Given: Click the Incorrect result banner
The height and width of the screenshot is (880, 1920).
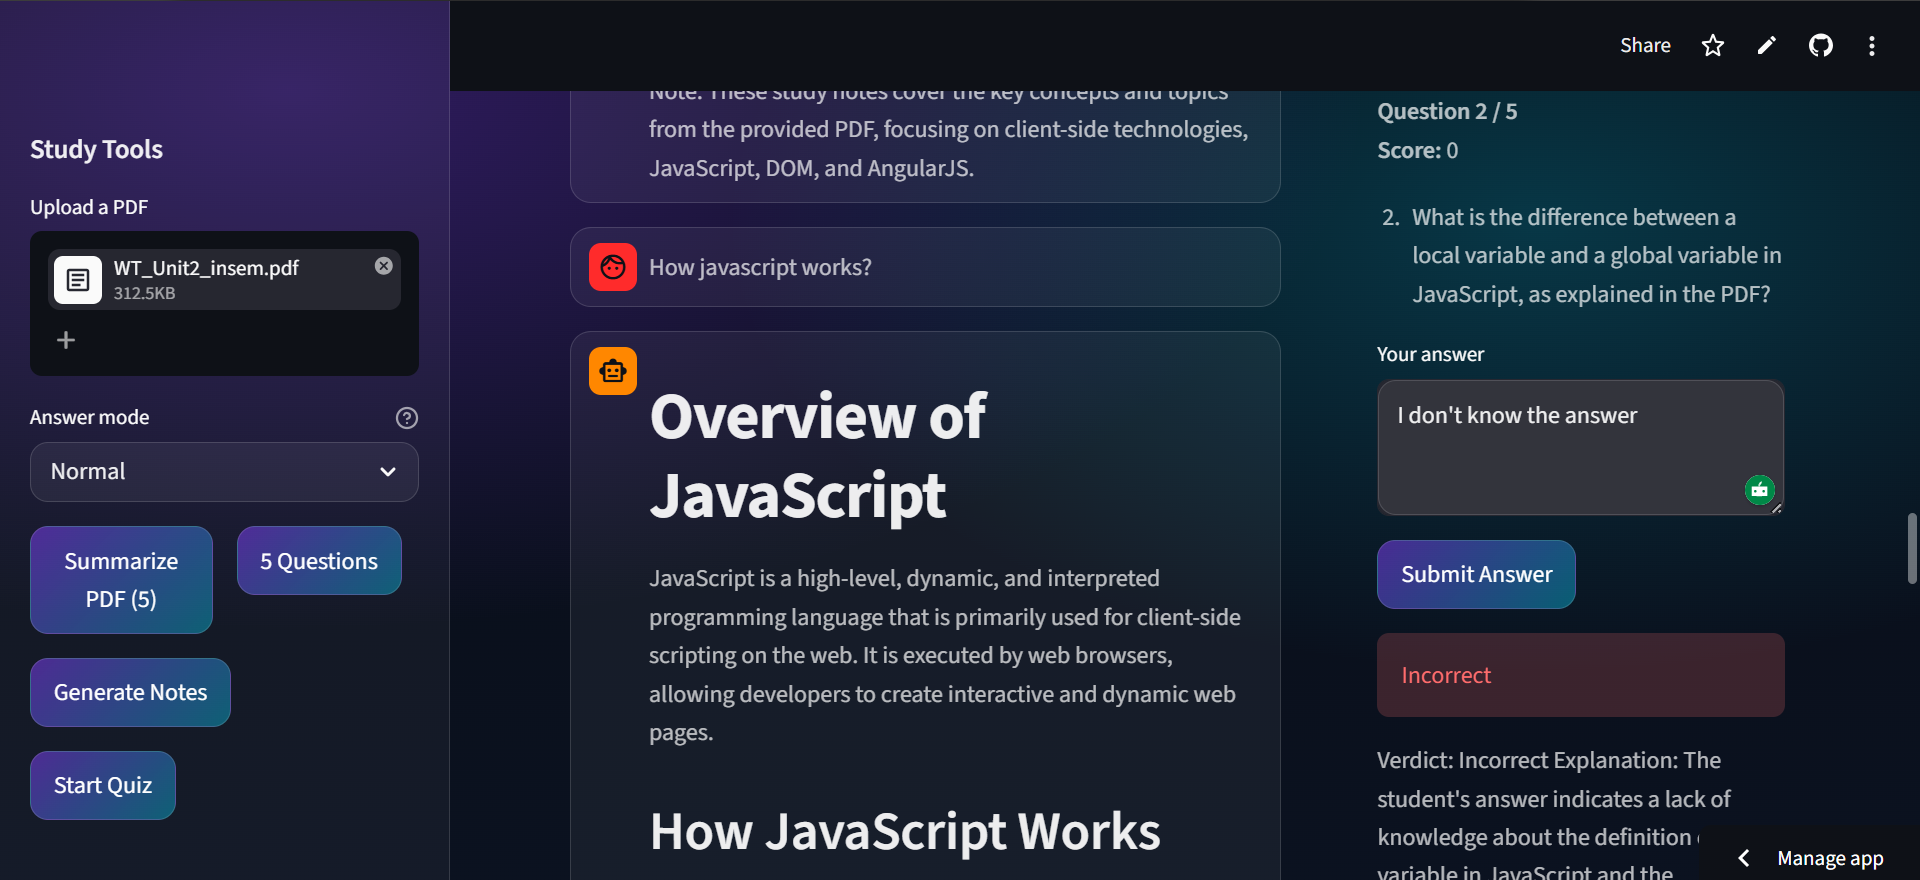Looking at the screenshot, I should pos(1580,675).
